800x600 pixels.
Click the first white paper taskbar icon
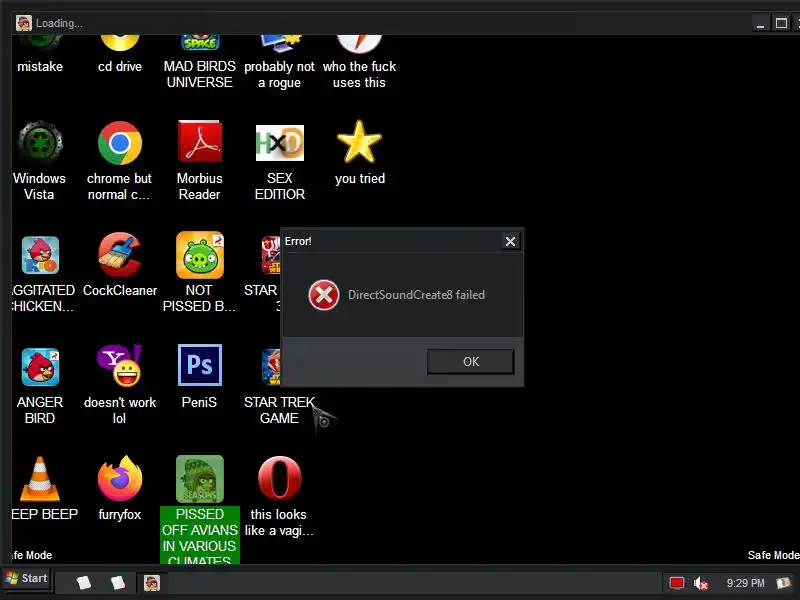[84, 583]
